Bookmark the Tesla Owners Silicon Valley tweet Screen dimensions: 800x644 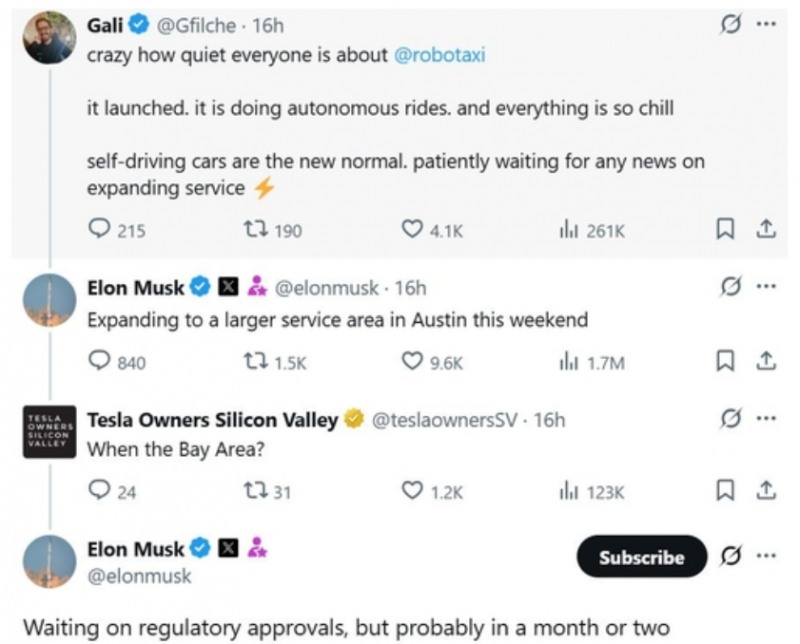tap(723, 491)
